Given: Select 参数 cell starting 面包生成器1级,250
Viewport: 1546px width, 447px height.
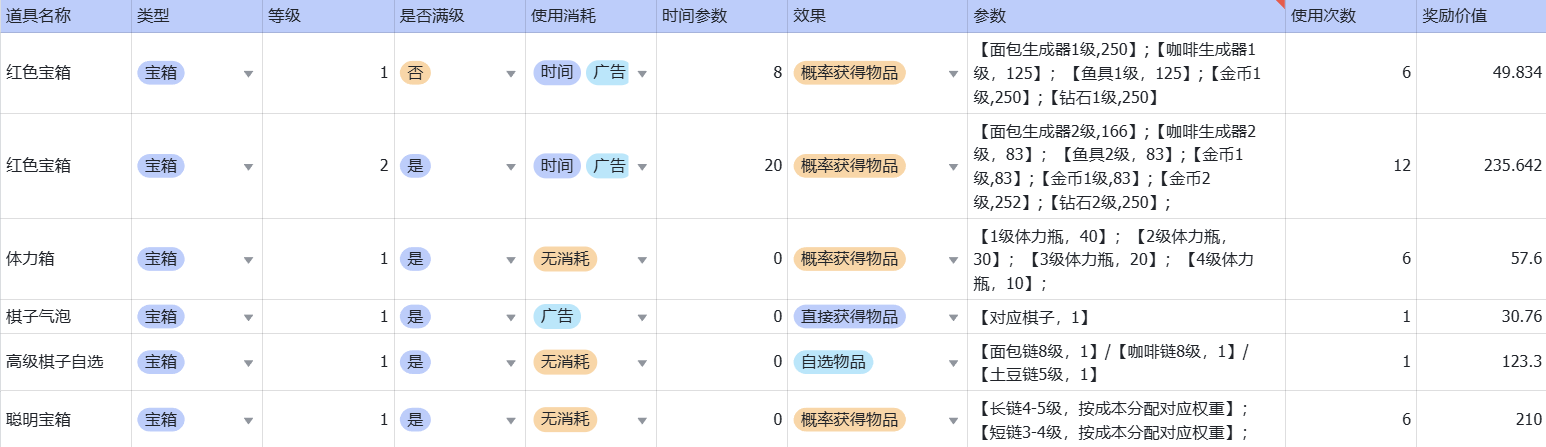Looking at the screenshot, I should click(x=1126, y=73).
